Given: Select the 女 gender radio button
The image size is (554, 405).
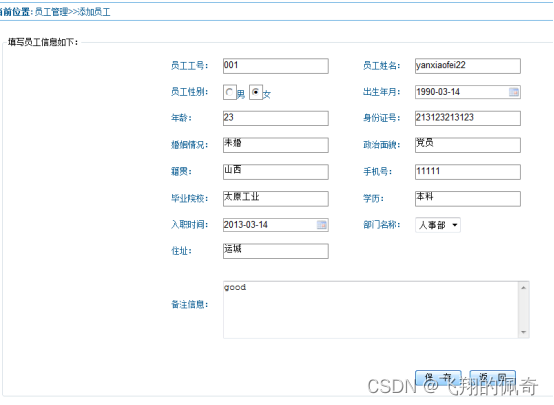Looking at the screenshot, I should coord(256,92).
